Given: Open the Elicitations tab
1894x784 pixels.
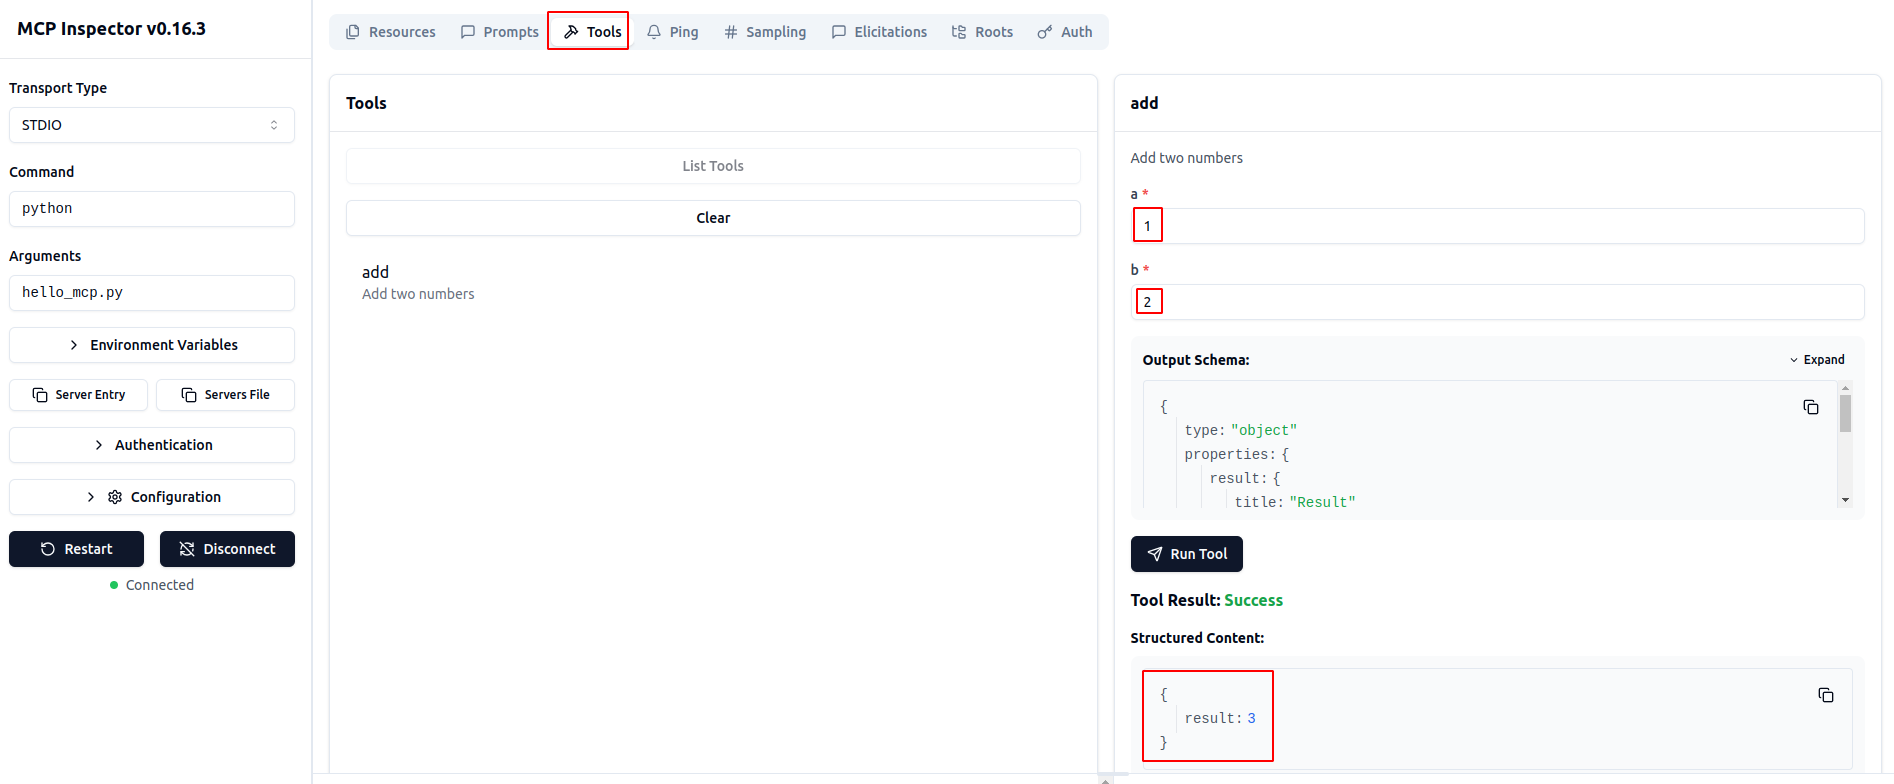Looking at the screenshot, I should [x=879, y=32].
